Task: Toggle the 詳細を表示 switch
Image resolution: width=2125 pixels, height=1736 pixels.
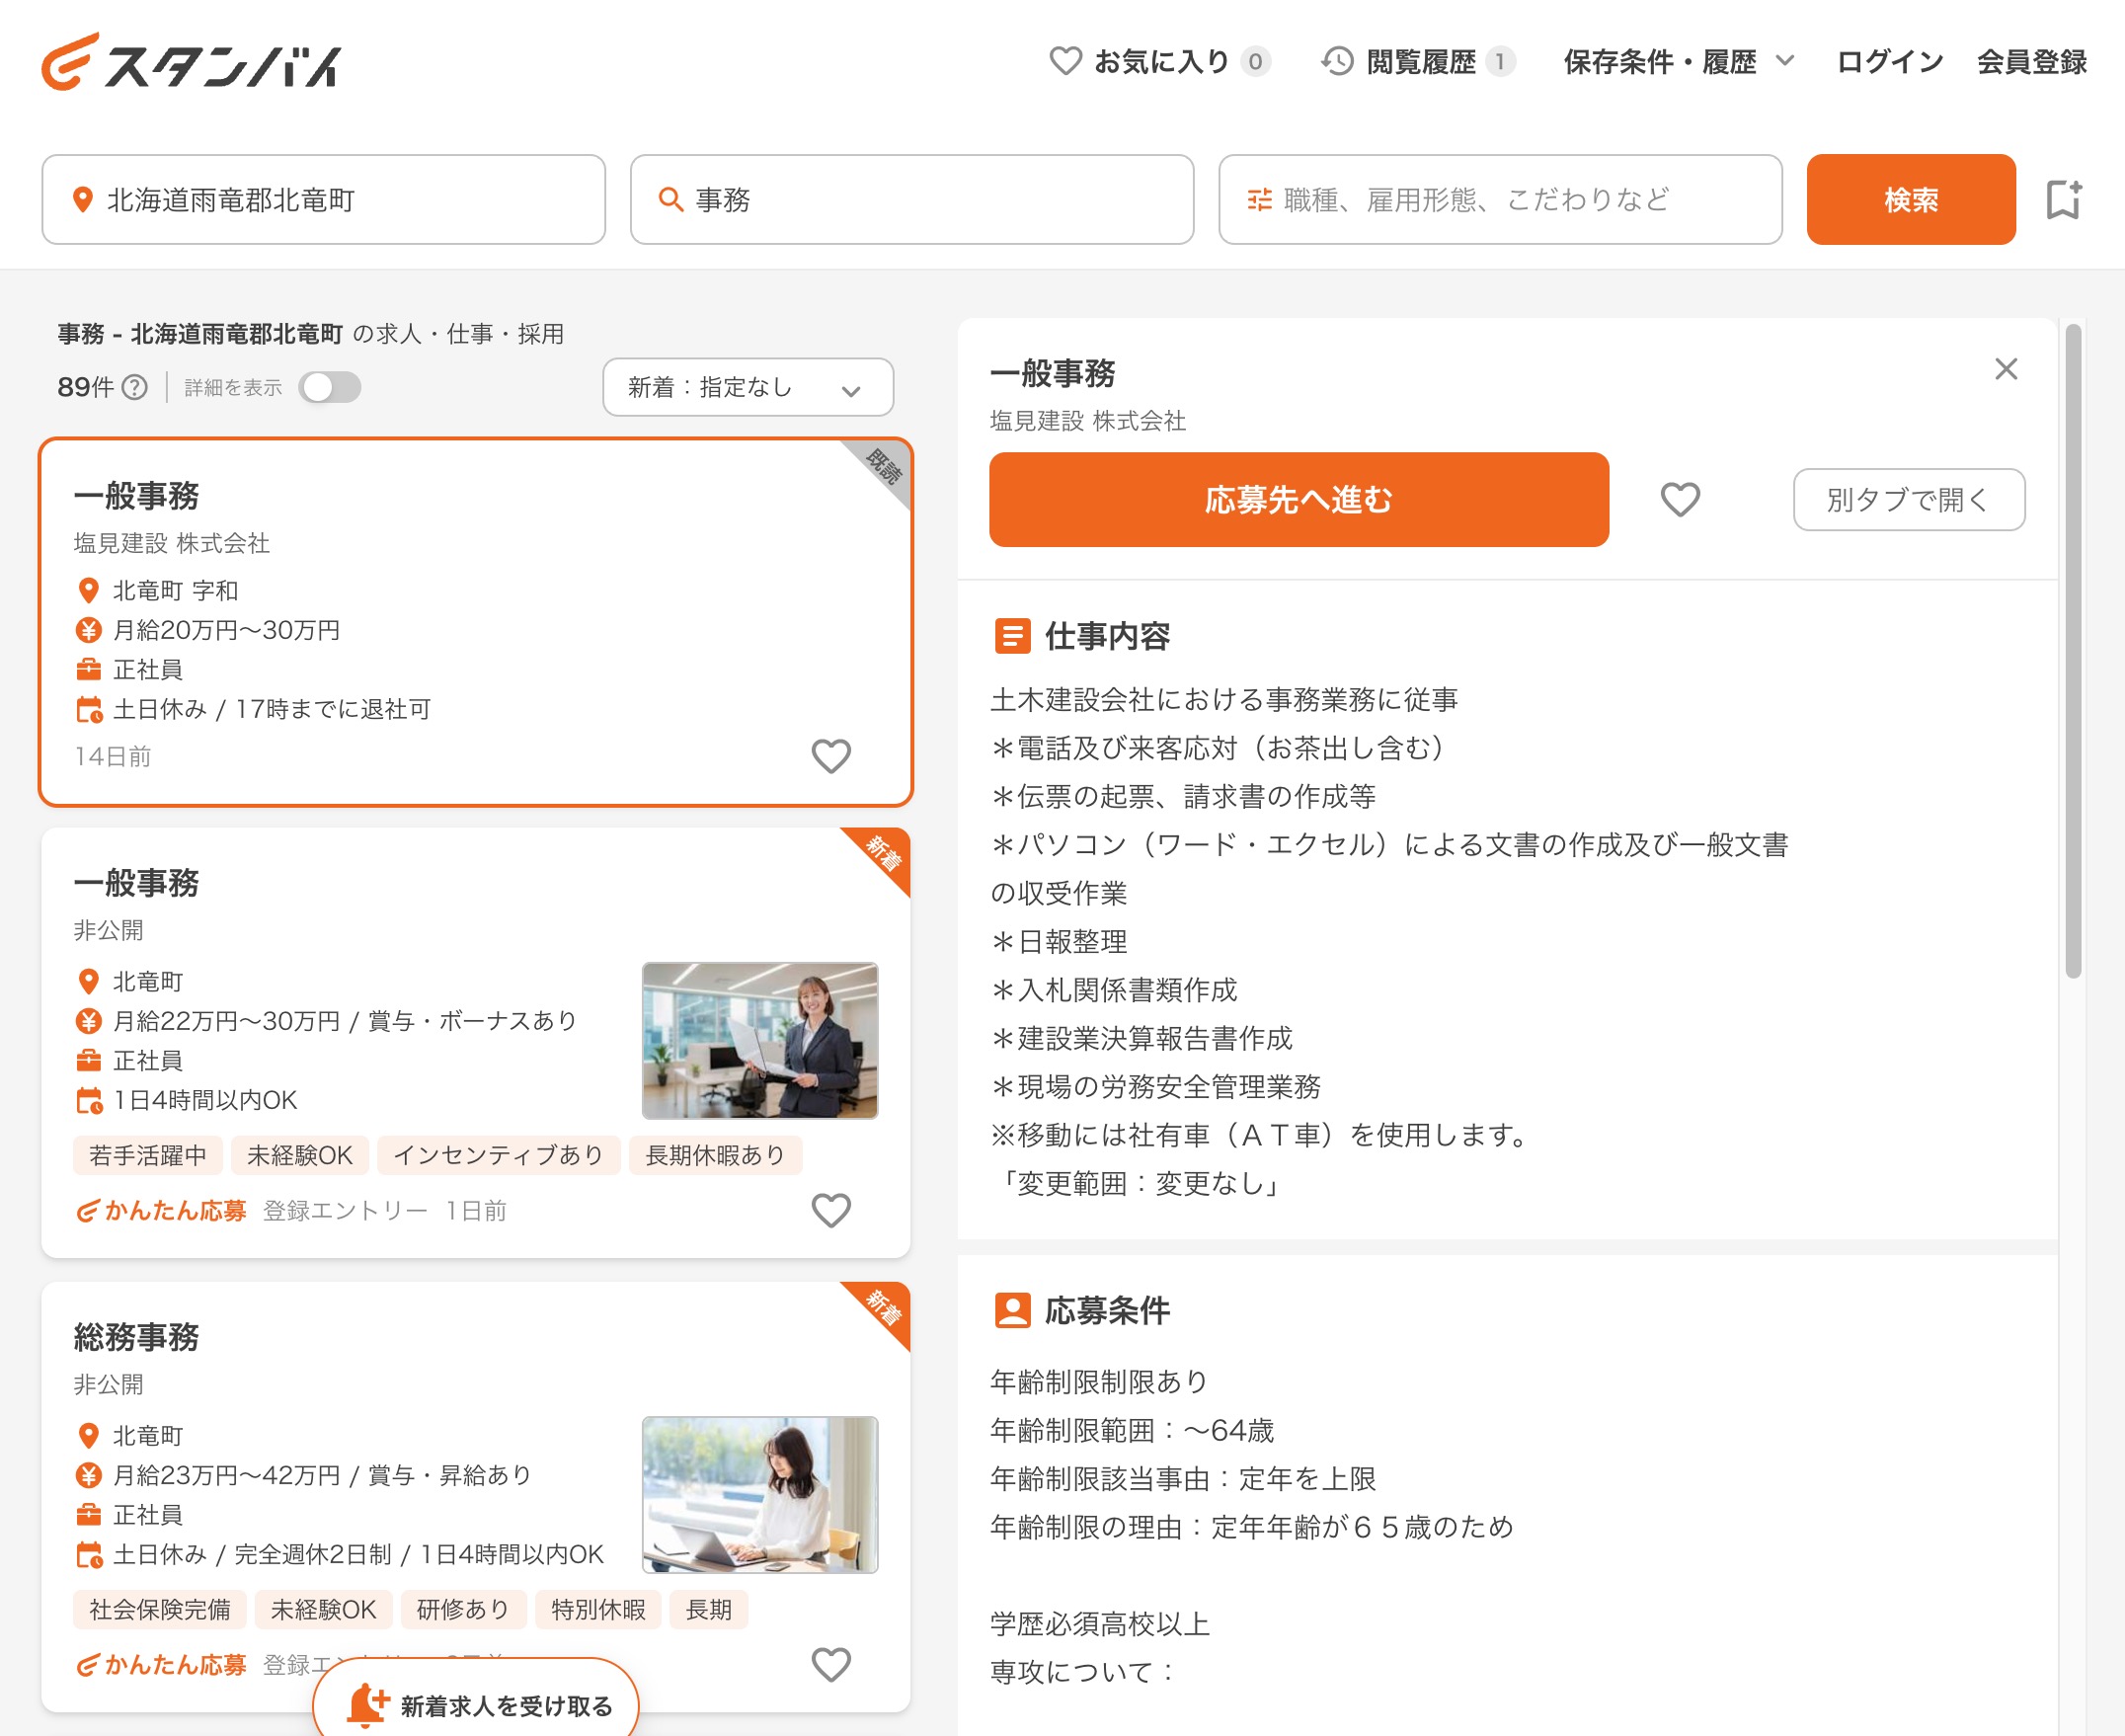Action: (332, 387)
